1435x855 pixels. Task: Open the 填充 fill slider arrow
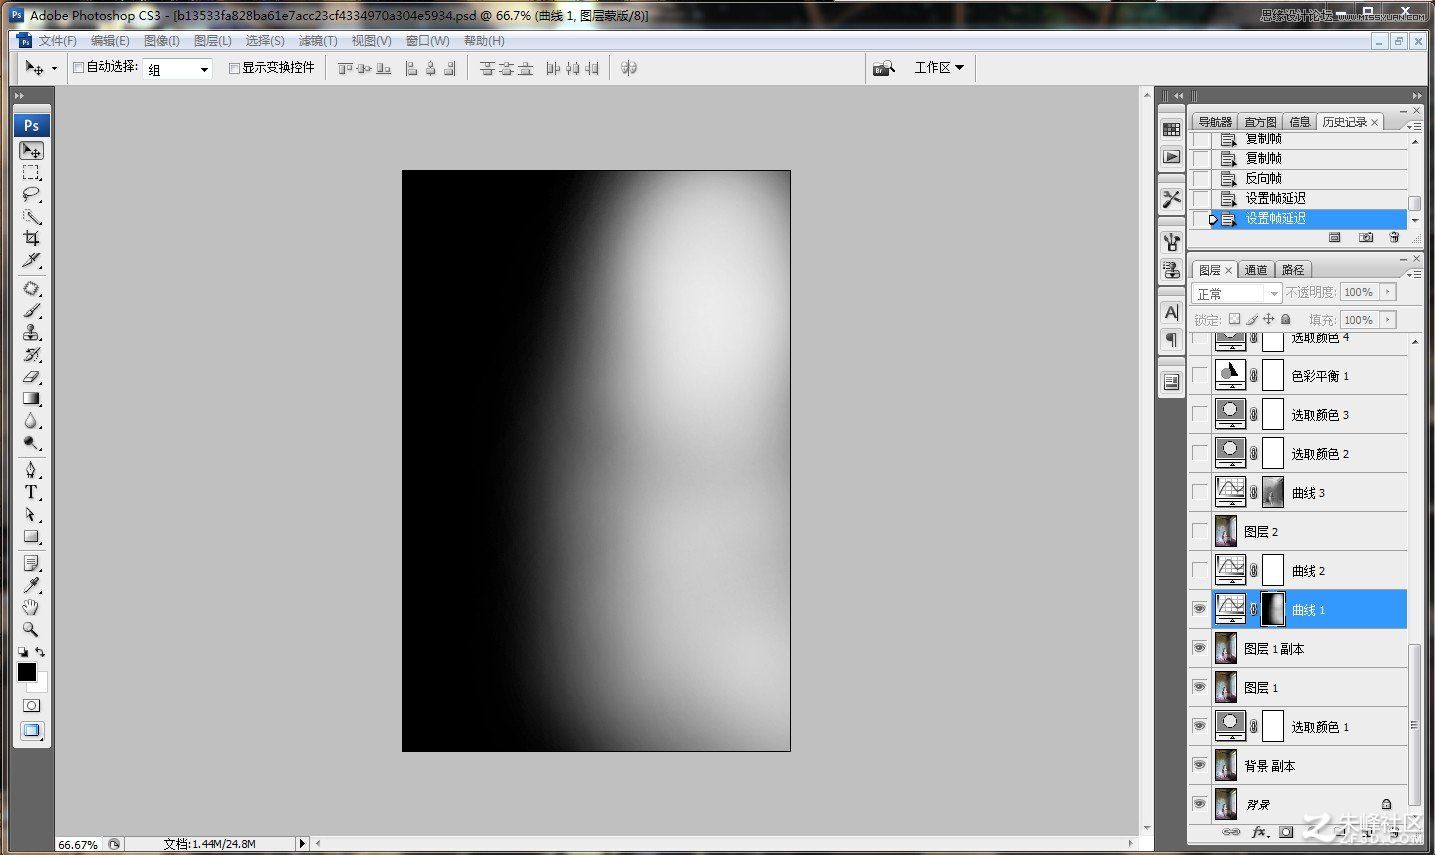[x=1388, y=320]
